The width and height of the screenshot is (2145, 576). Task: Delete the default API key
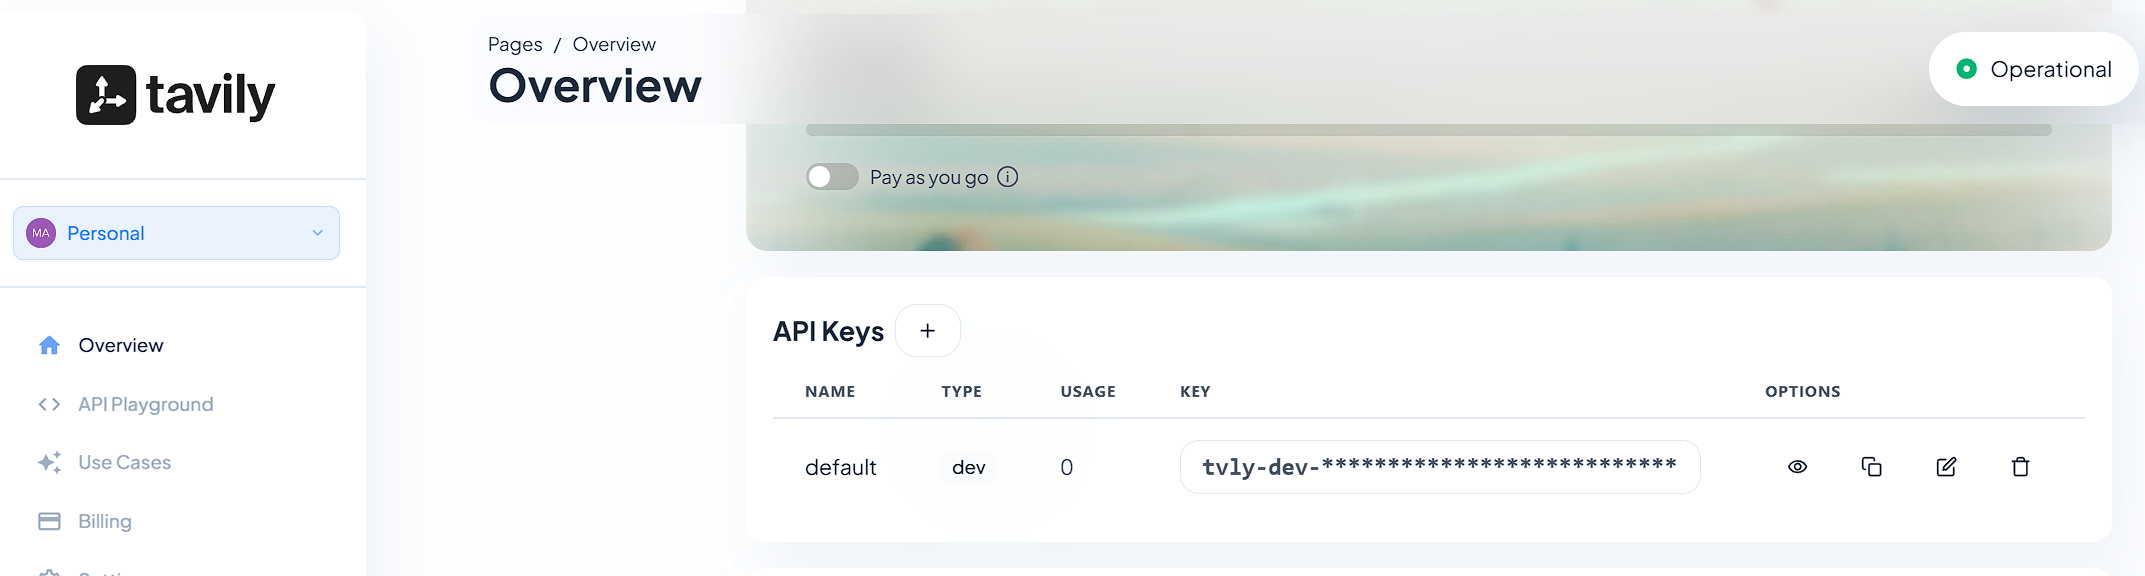click(2020, 467)
